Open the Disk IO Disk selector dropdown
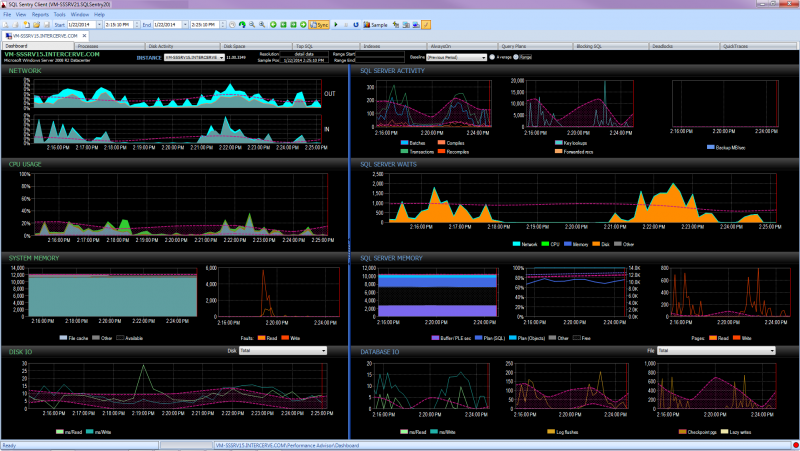This screenshot has width=800, height=451. [x=283, y=350]
